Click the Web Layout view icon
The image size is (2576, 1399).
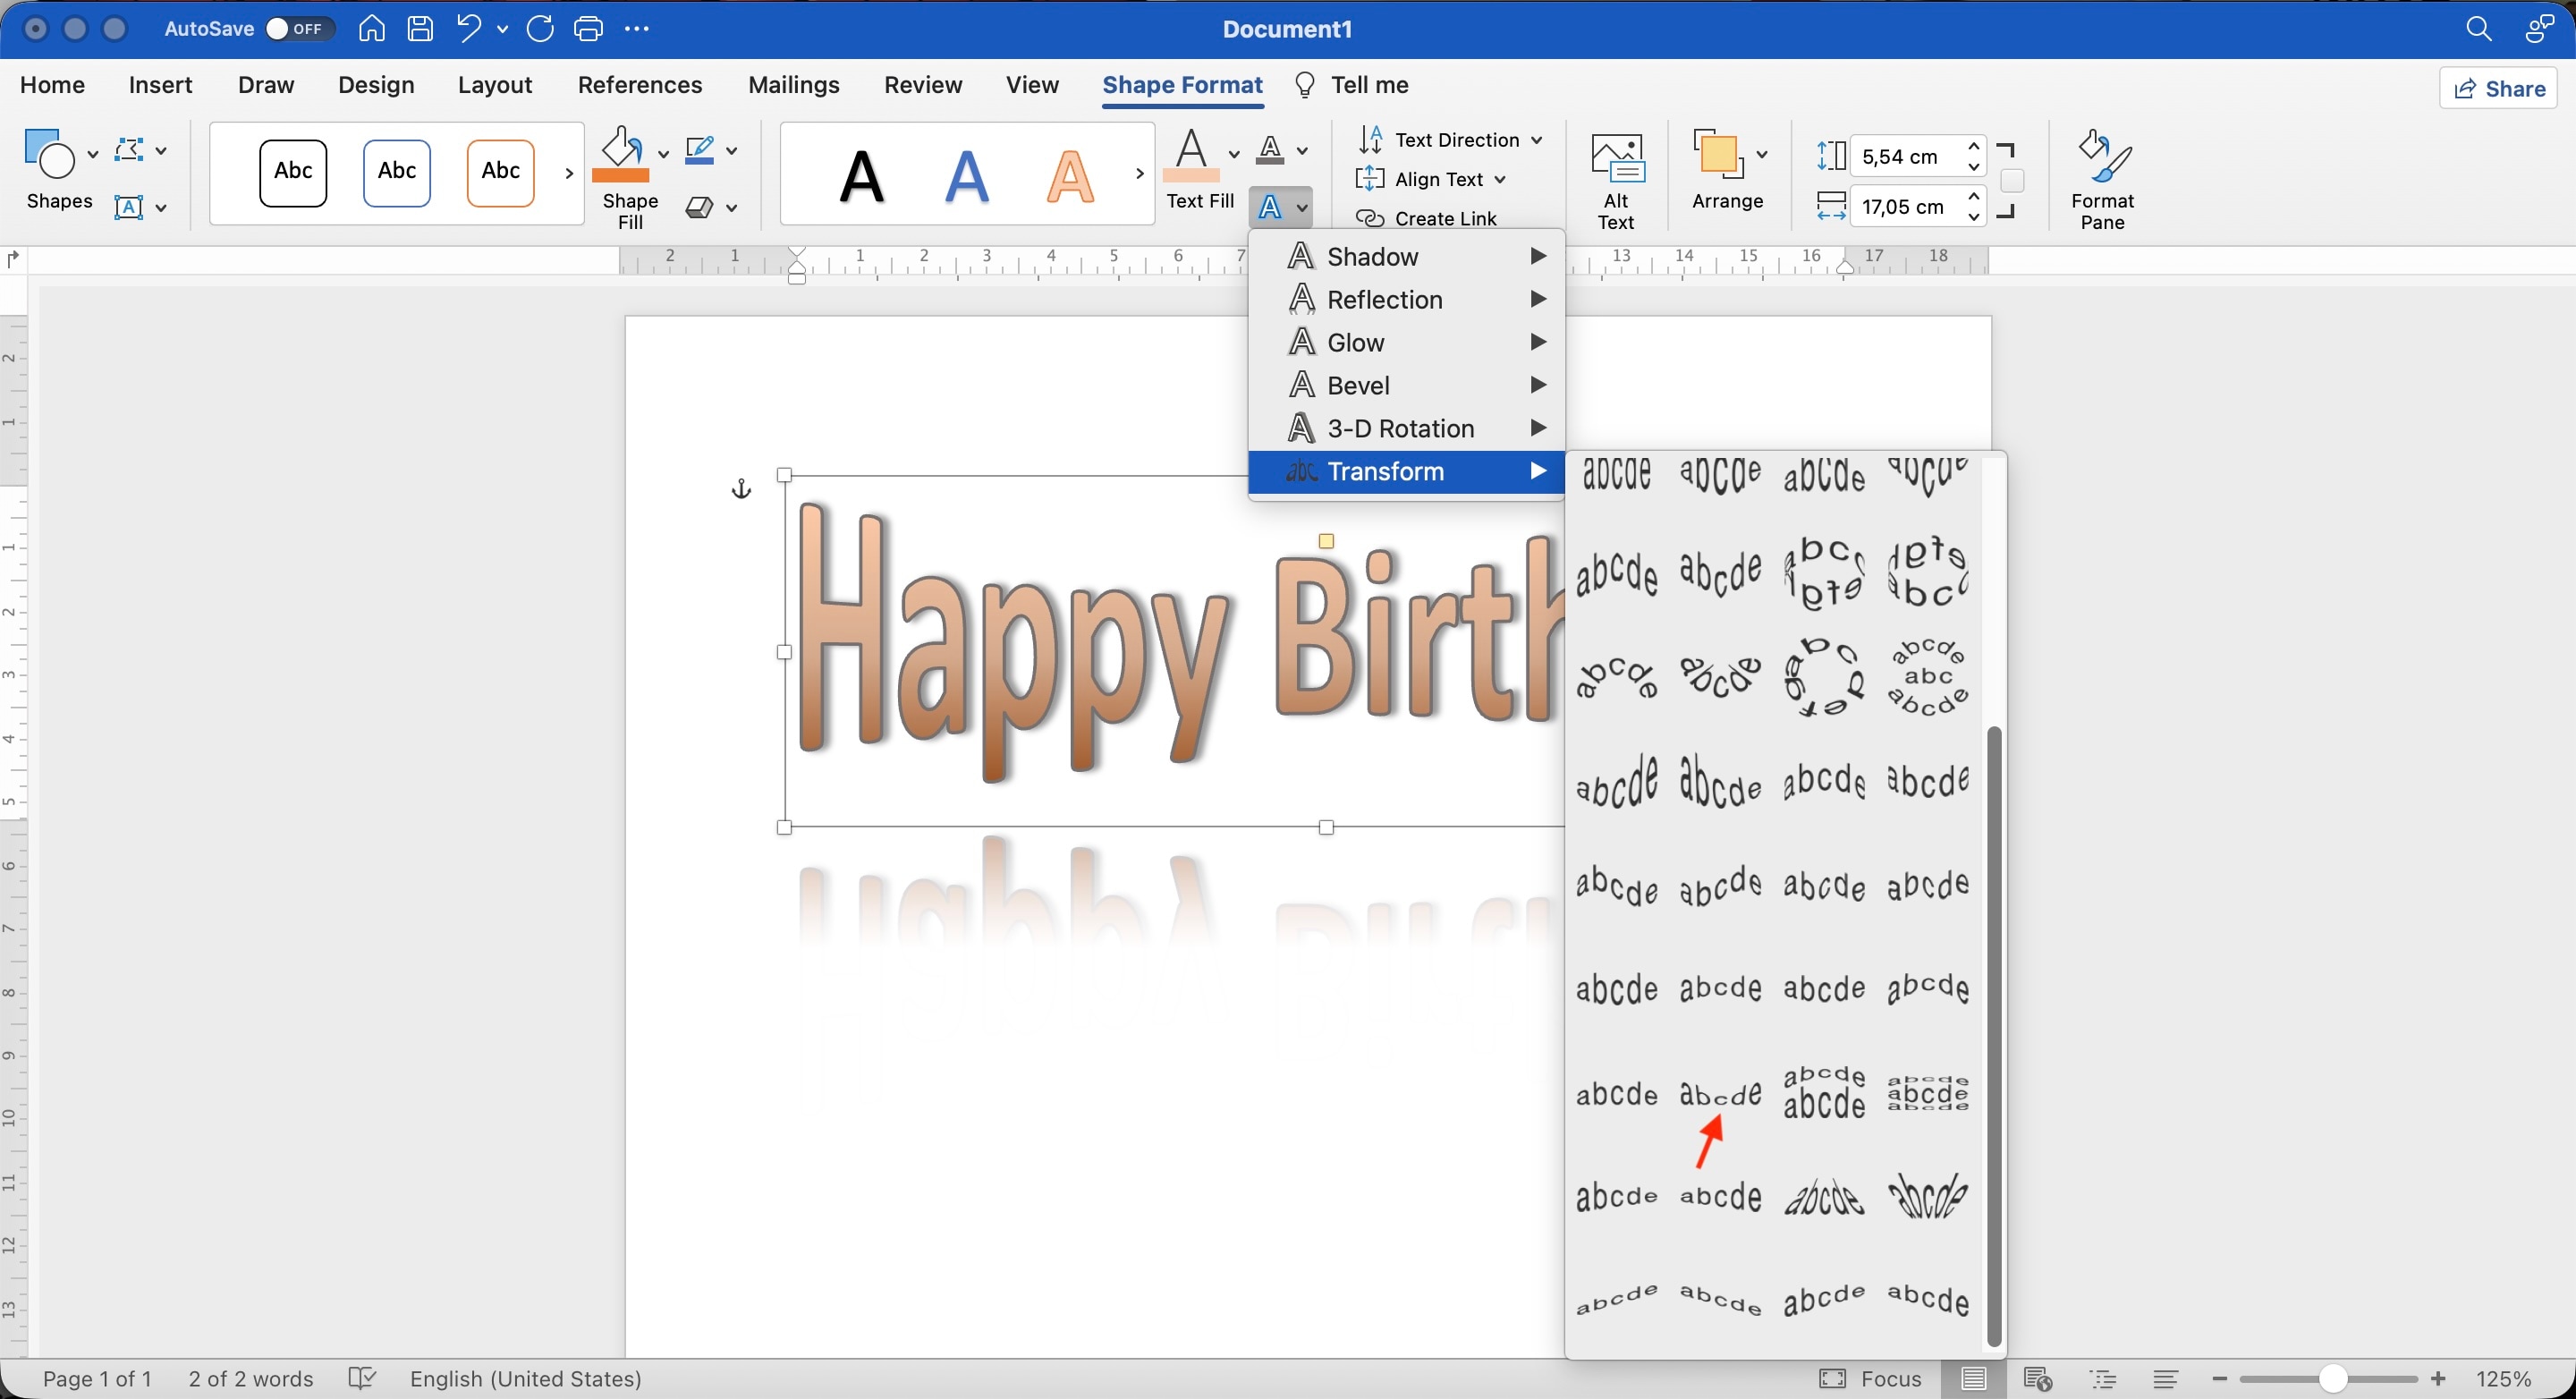2037,1379
